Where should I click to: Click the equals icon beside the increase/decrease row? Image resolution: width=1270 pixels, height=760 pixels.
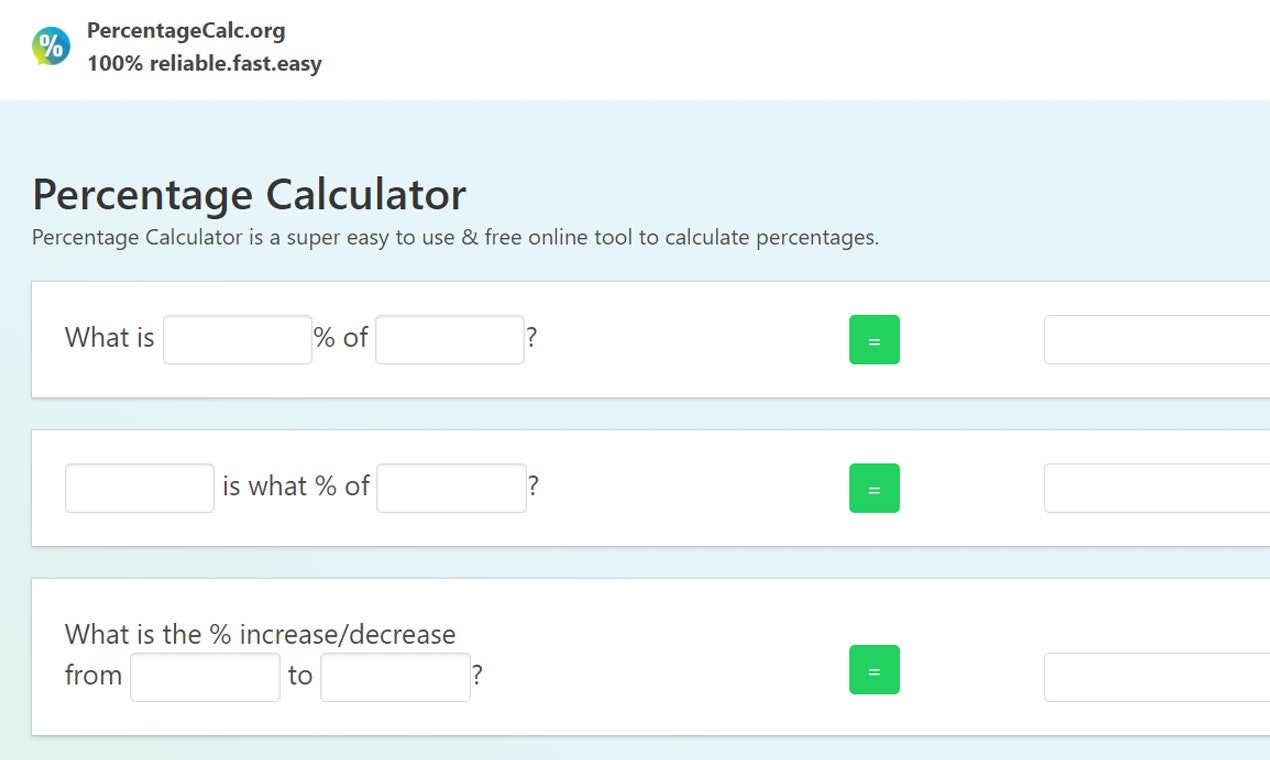[x=874, y=670]
